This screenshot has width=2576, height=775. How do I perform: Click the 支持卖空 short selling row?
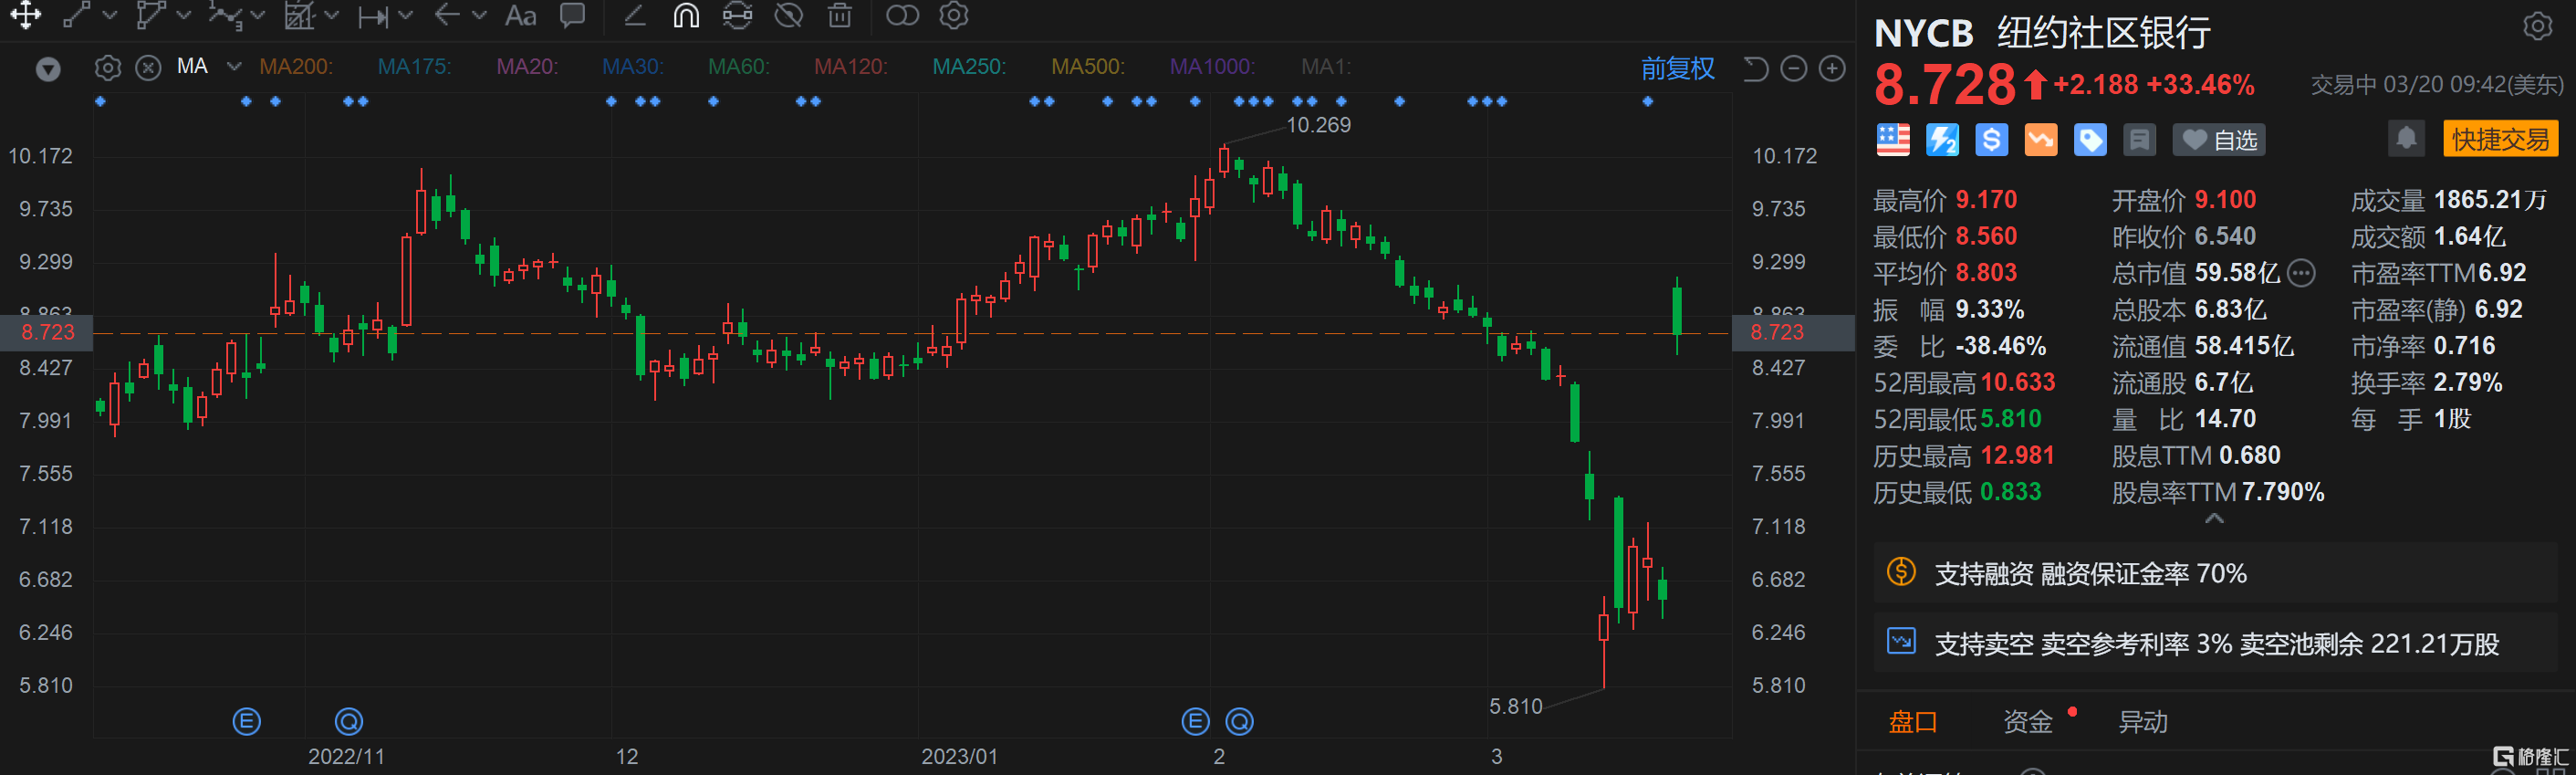click(2214, 643)
